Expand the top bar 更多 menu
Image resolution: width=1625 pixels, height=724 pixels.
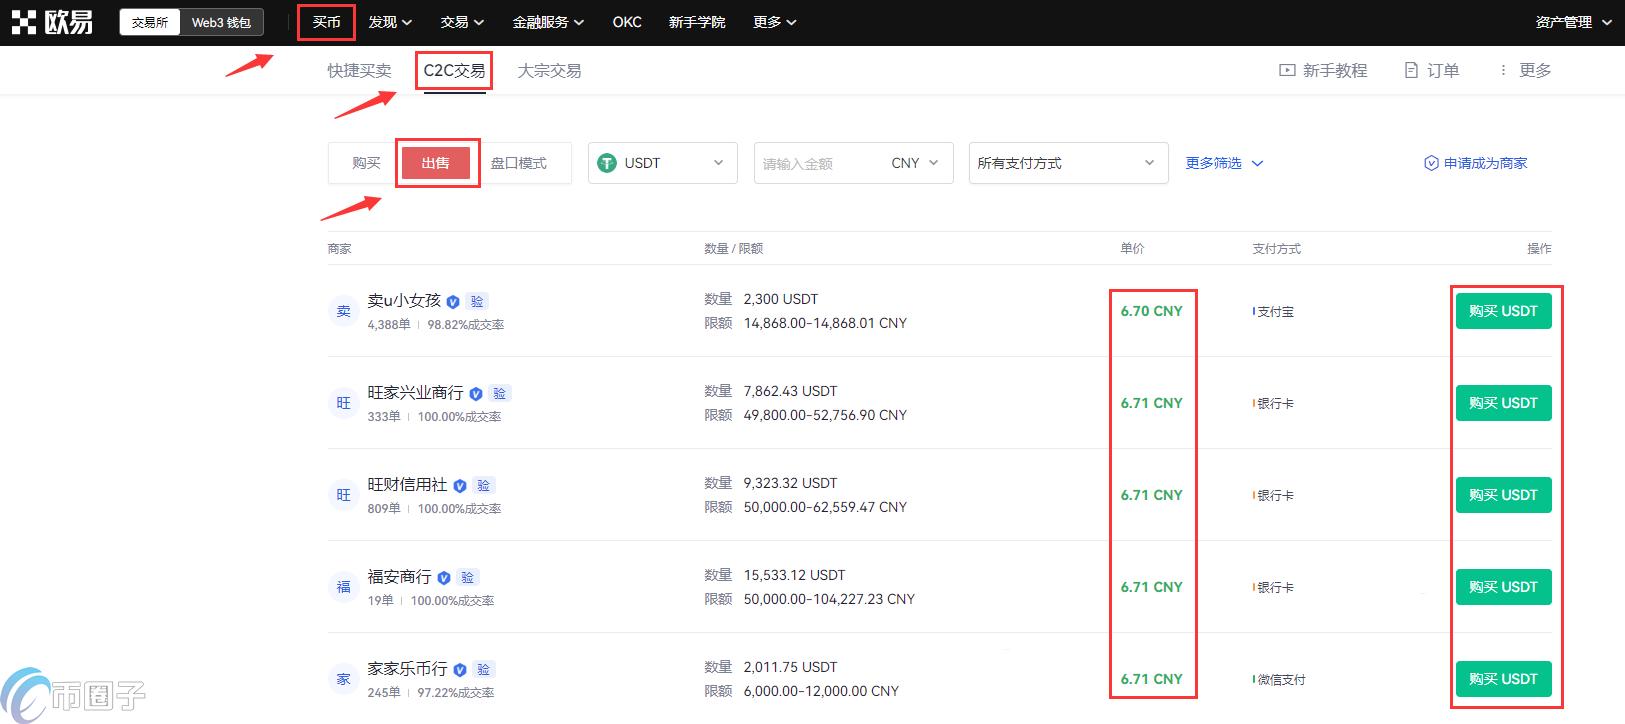click(x=775, y=22)
